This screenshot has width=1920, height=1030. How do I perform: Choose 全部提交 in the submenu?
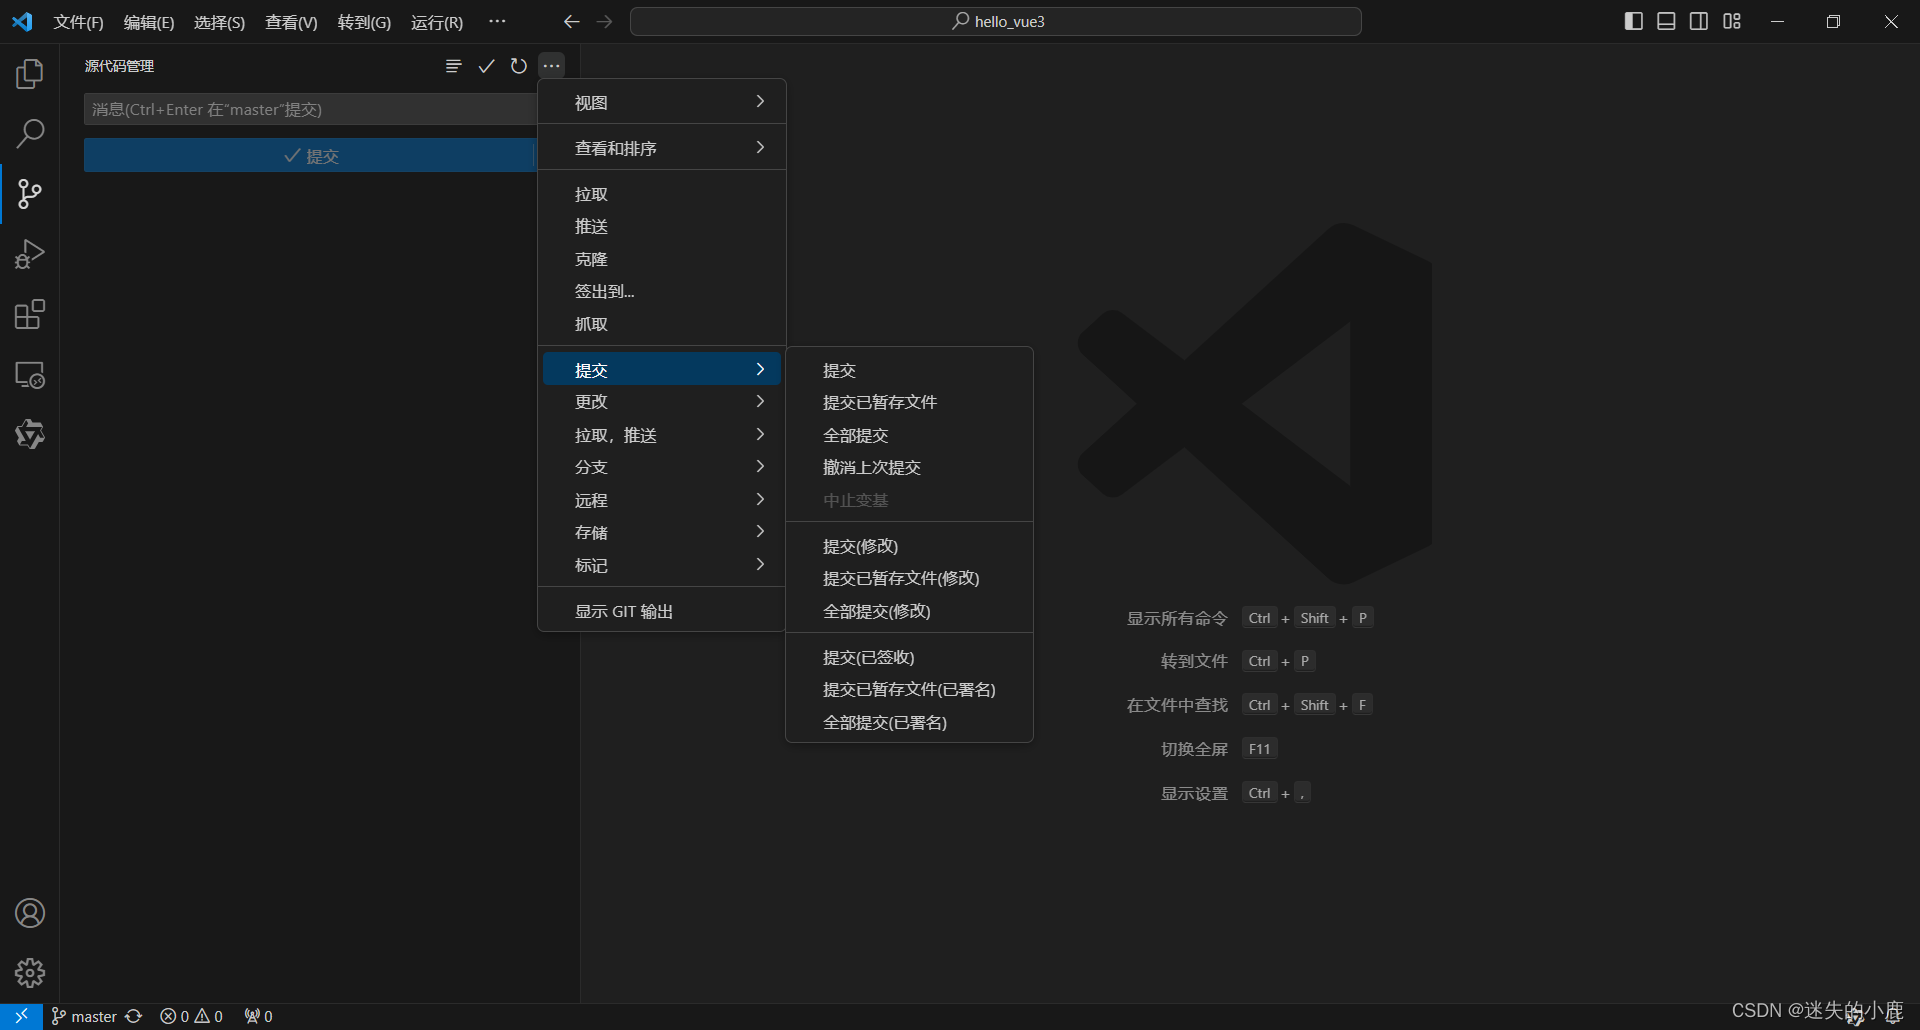(909, 435)
